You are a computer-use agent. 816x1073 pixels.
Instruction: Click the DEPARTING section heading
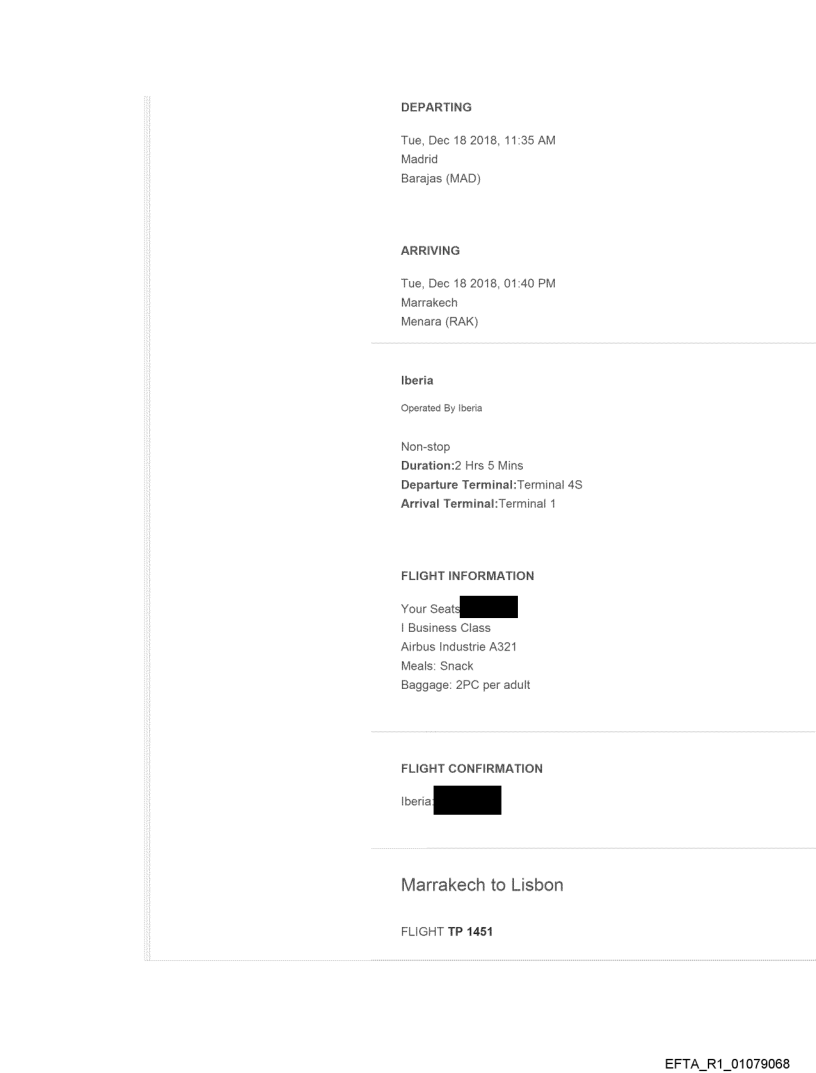click(x=436, y=107)
